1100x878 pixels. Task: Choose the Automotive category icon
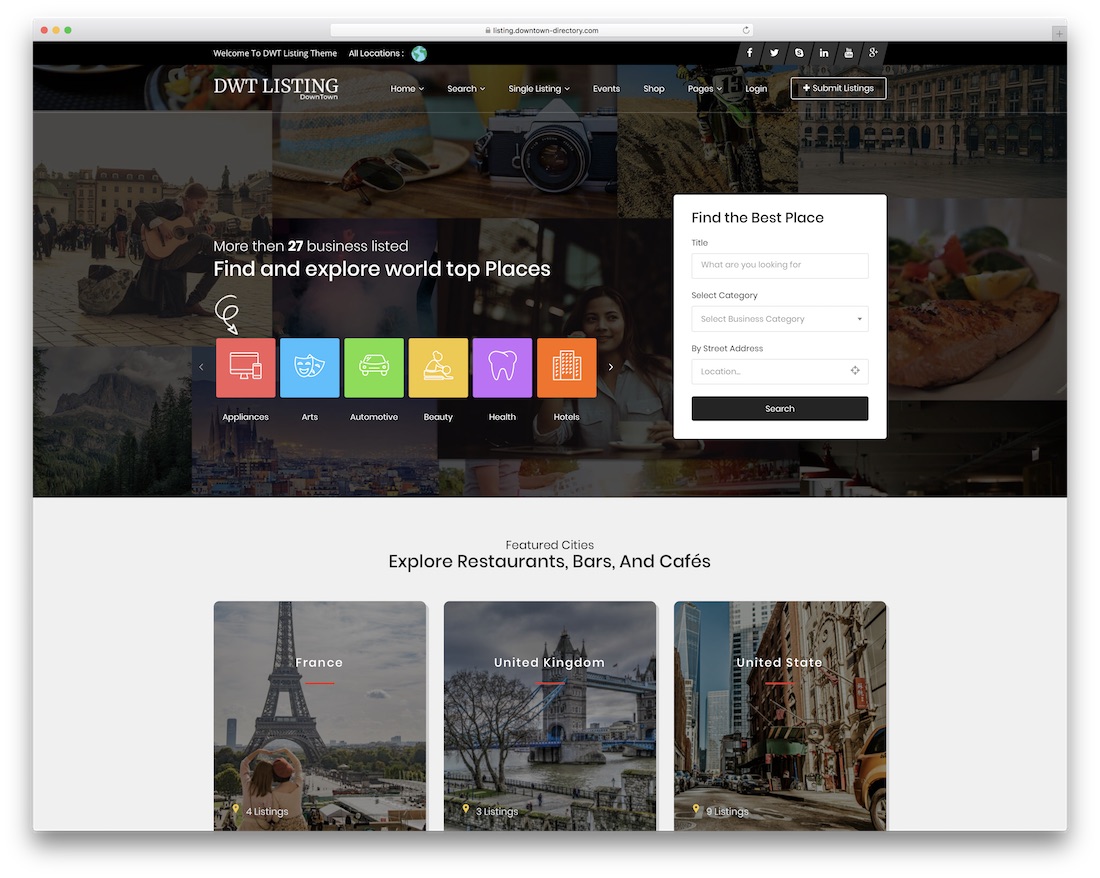373,367
